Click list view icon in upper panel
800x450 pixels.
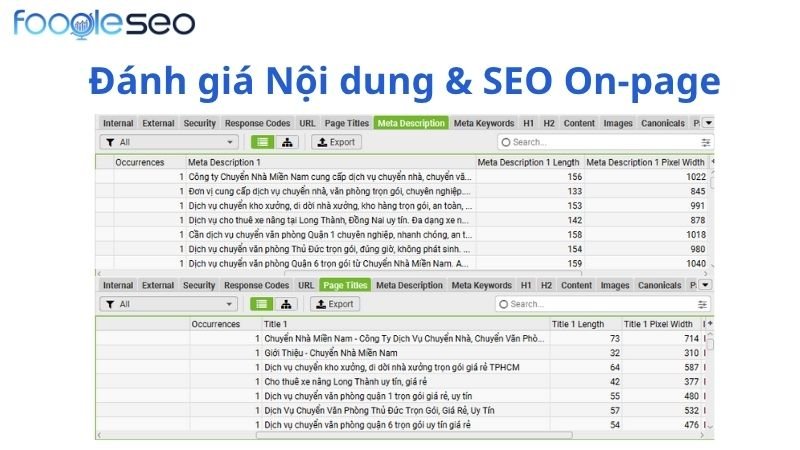click(x=263, y=142)
